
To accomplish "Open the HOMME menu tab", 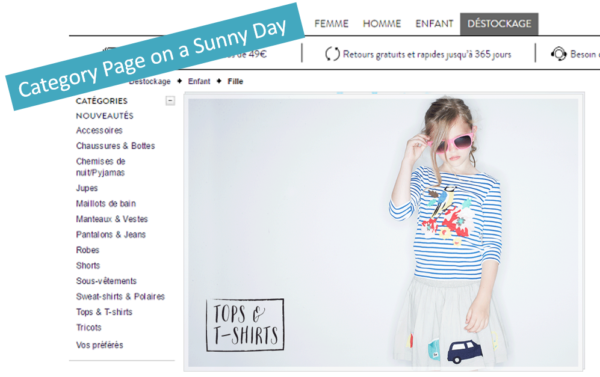I will pyautogui.click(x=382, y=24).
